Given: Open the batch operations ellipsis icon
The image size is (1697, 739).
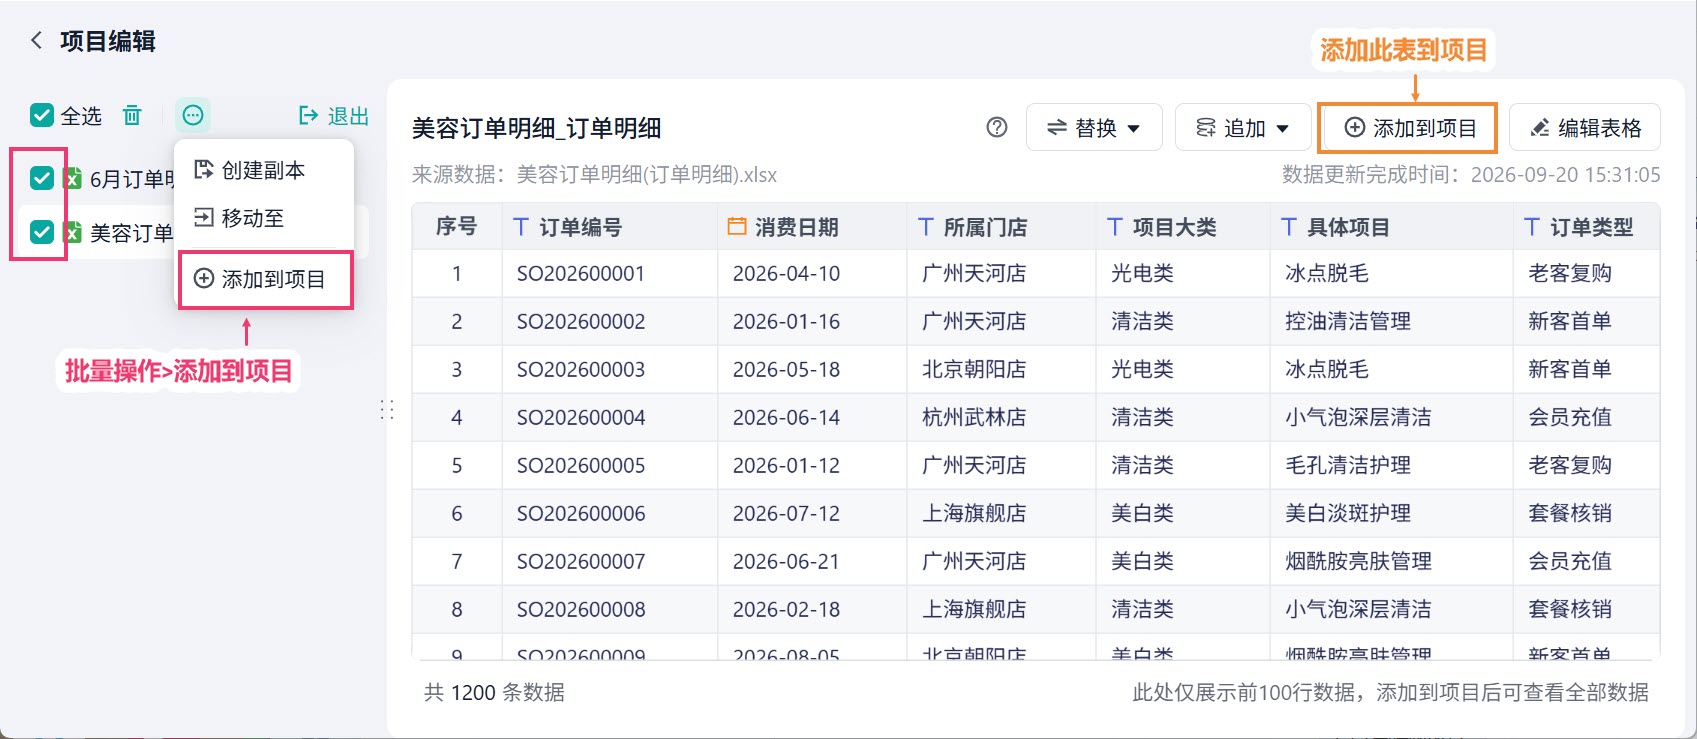Looking at the screenshot, I should coord(193,115).
